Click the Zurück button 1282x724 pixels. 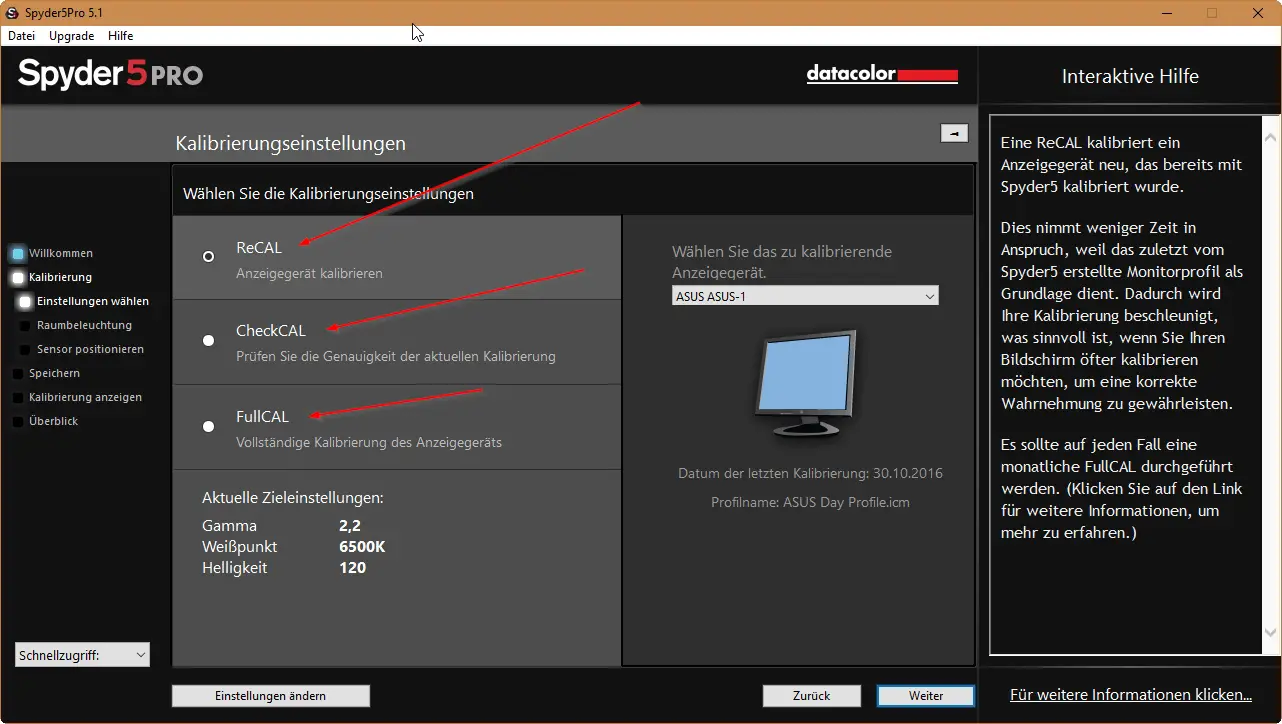point(811,696)
